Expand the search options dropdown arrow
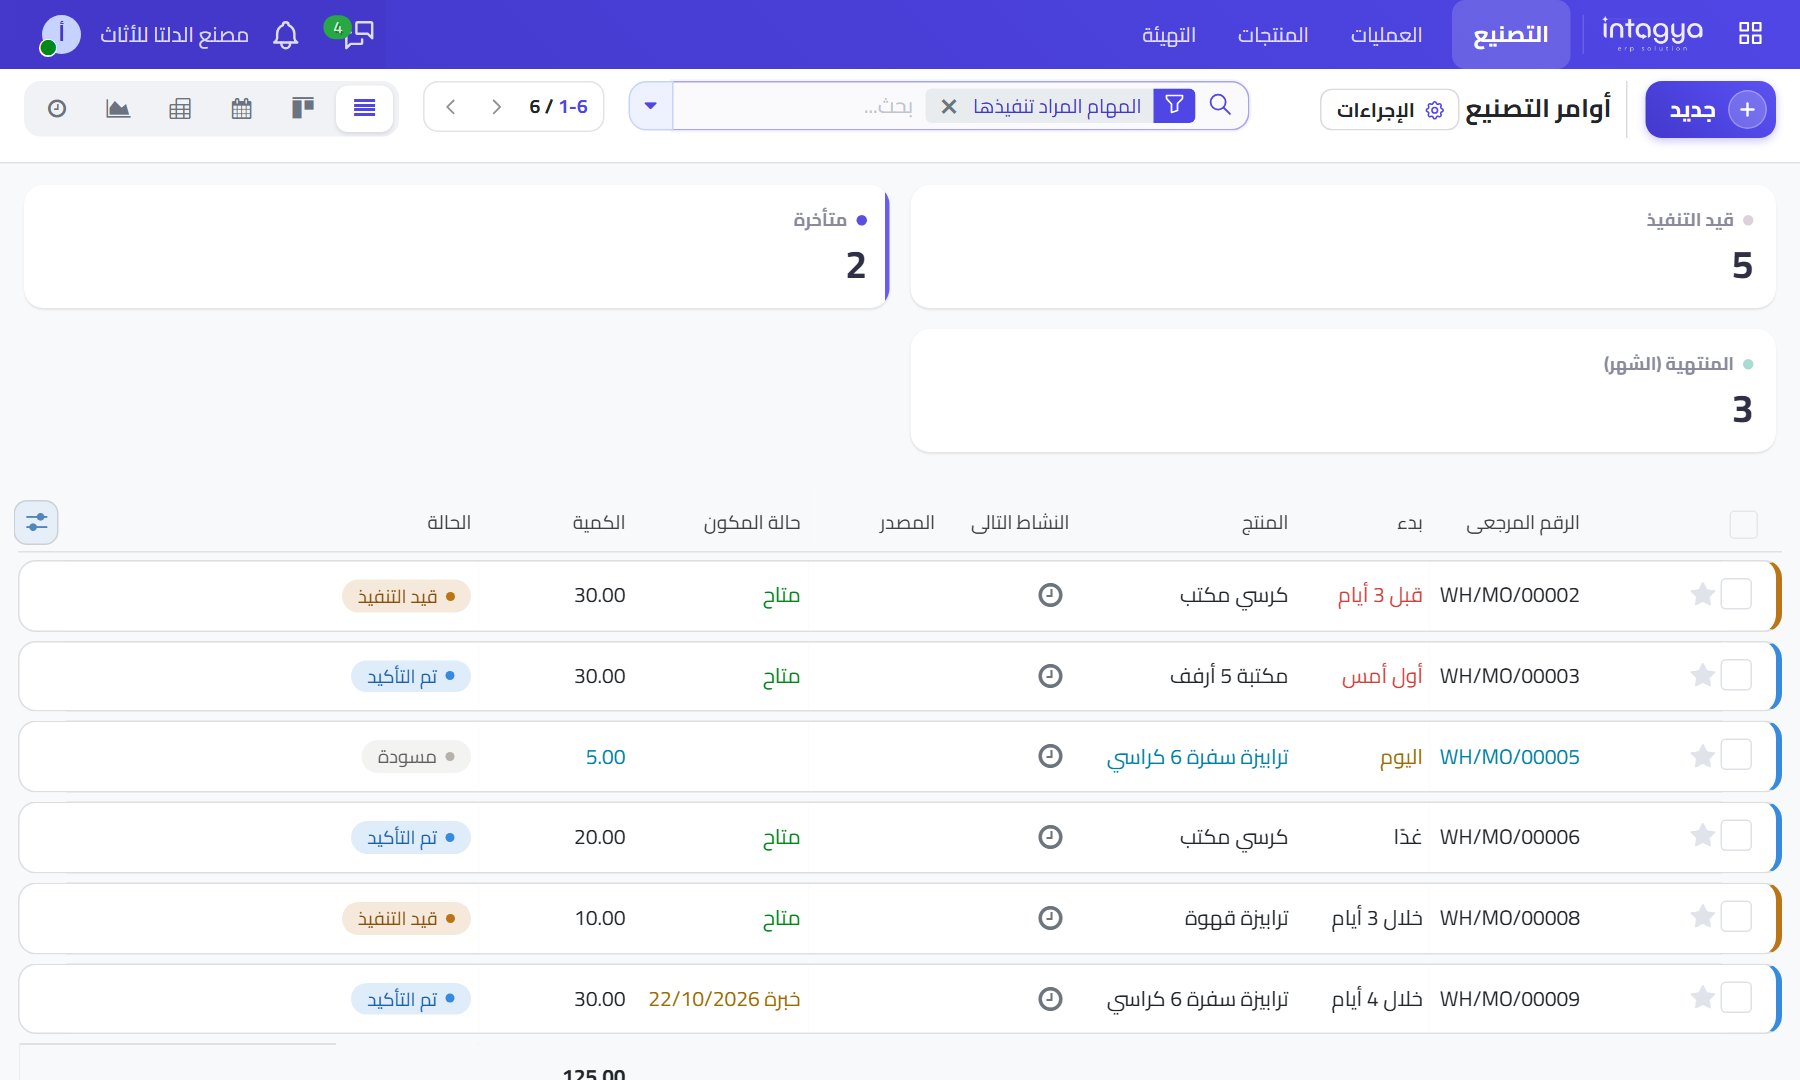1800x1080 pixels. (651, 106)
